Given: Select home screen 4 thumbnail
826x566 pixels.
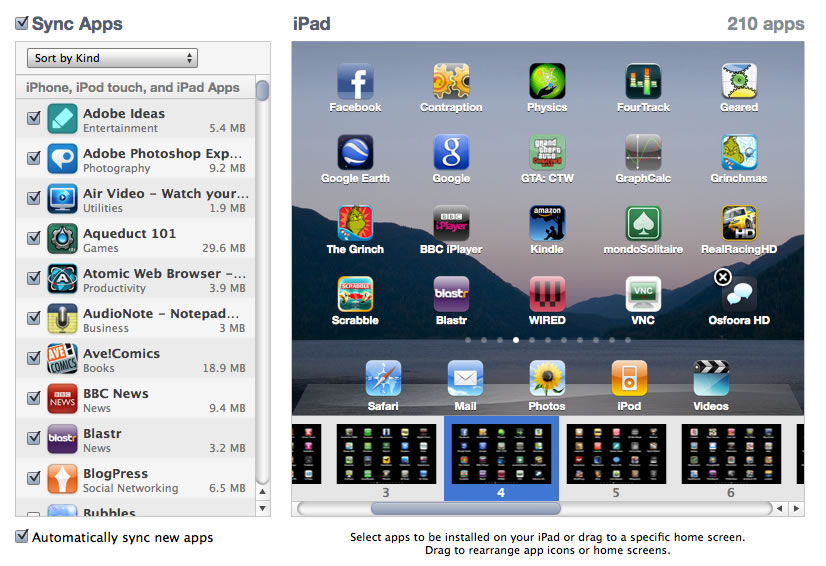Looking at the screenshot, I should 502,454.
